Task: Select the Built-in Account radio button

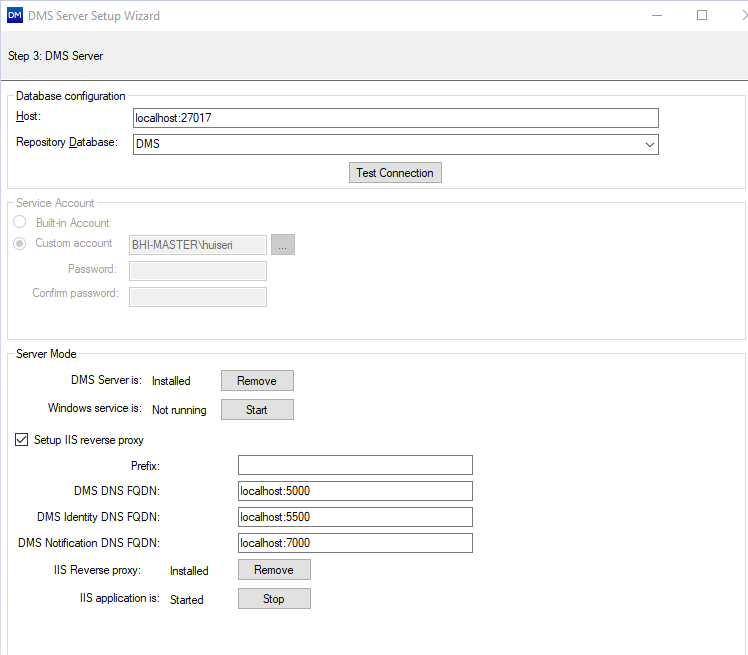Action: coord(20,223)
